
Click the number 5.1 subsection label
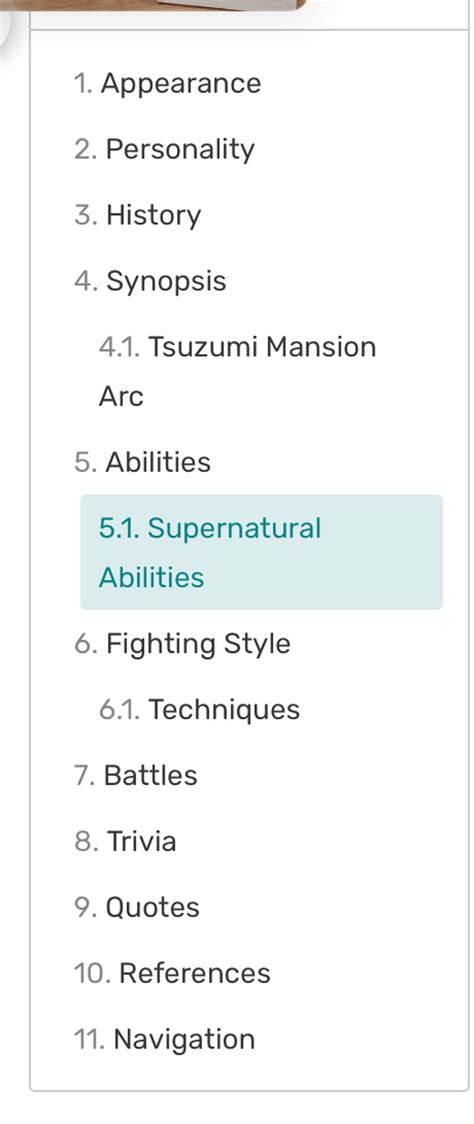pyautogui.click(x=120, y=528)
